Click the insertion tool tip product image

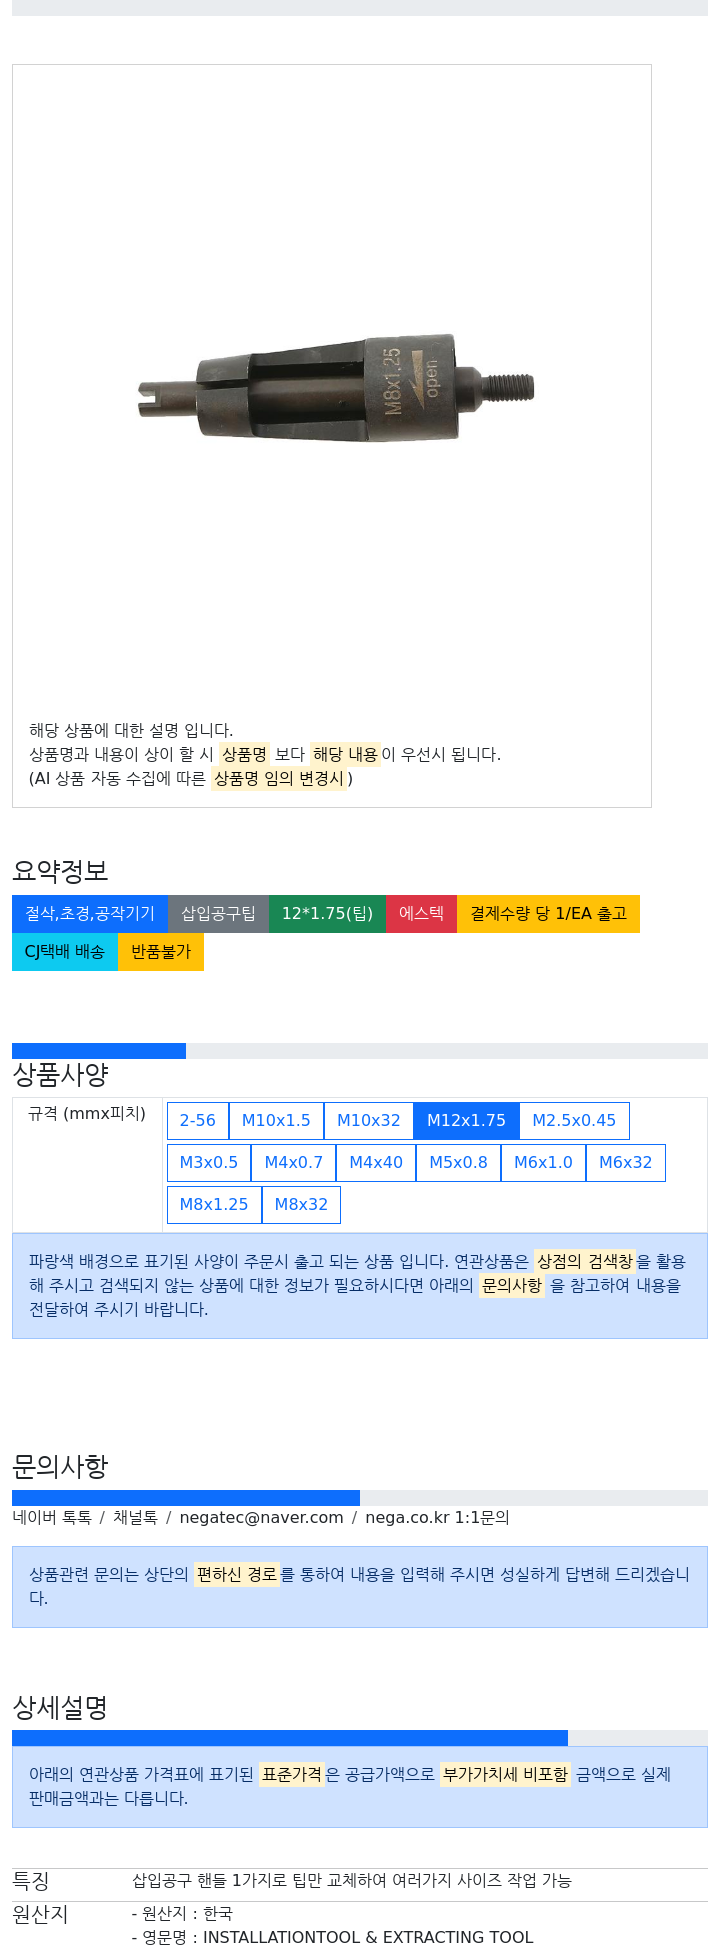point(335,388)
